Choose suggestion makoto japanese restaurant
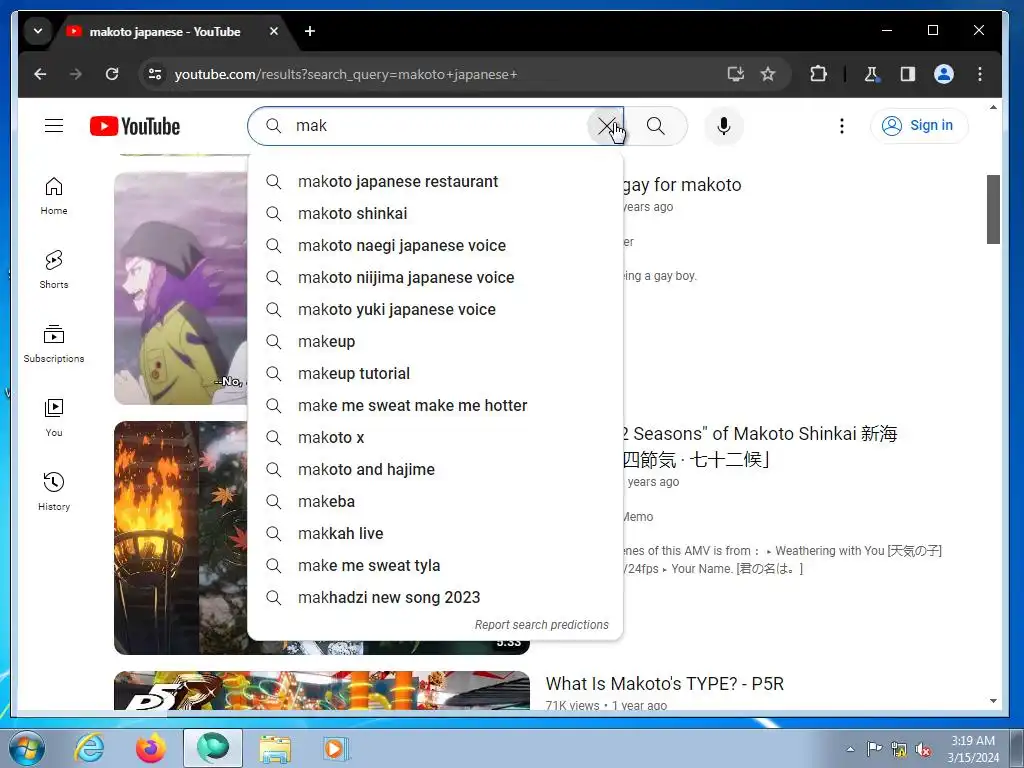The height and width of the screenshot is (768, 1024). pos(435,182)
